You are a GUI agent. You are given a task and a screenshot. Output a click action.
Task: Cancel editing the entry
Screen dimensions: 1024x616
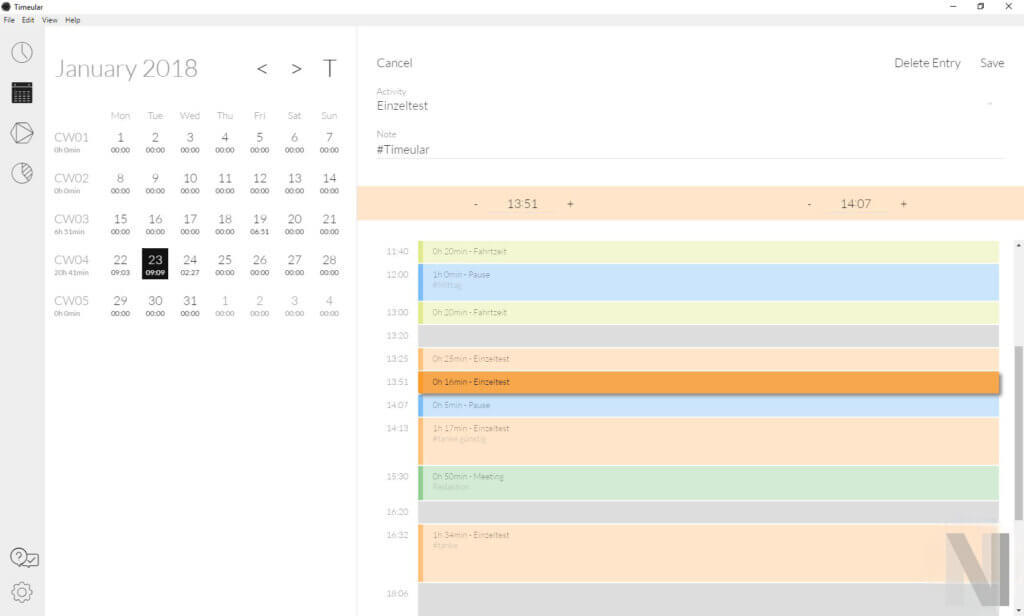pyautogui.click(x=394, y=63)
